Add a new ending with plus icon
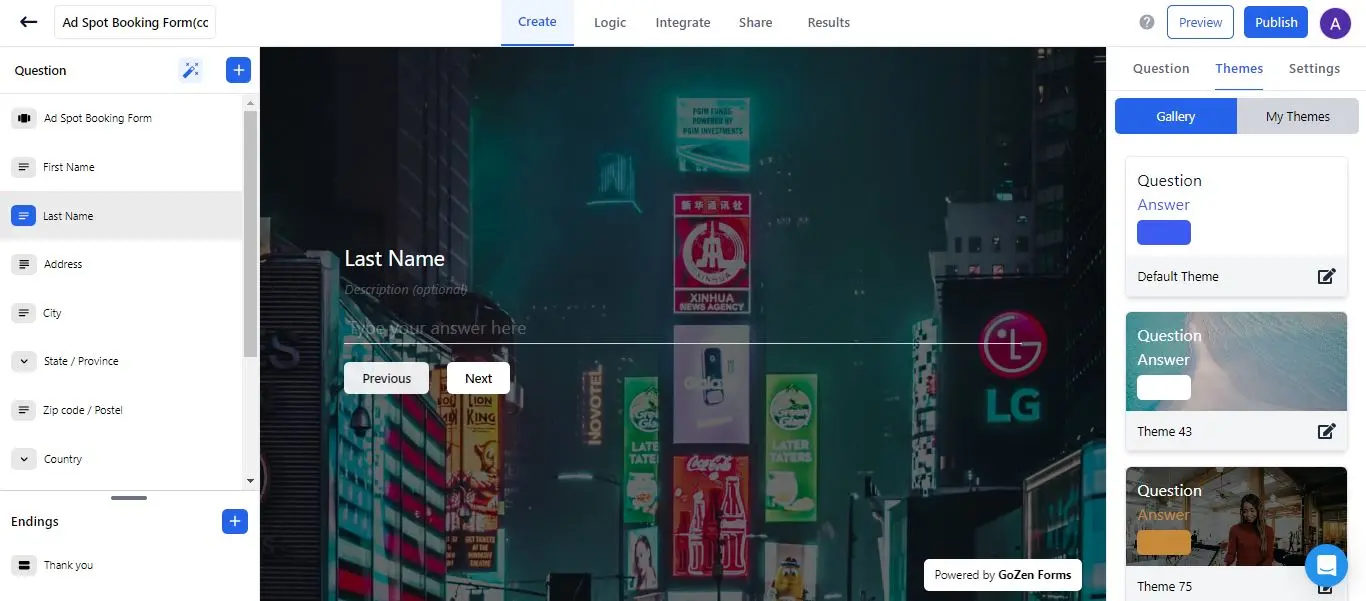Viewport: 1366px width, 601px height. (234, 521)
